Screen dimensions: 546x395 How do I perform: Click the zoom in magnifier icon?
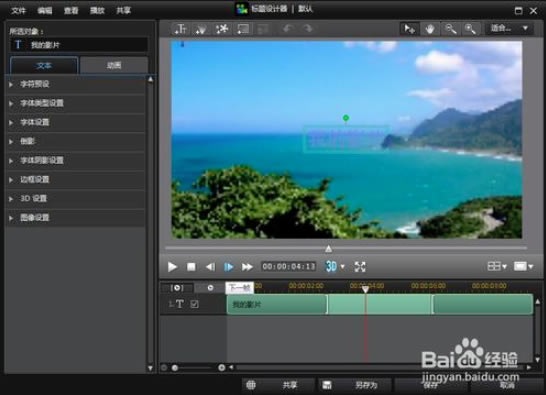click(x=470, y=29)
